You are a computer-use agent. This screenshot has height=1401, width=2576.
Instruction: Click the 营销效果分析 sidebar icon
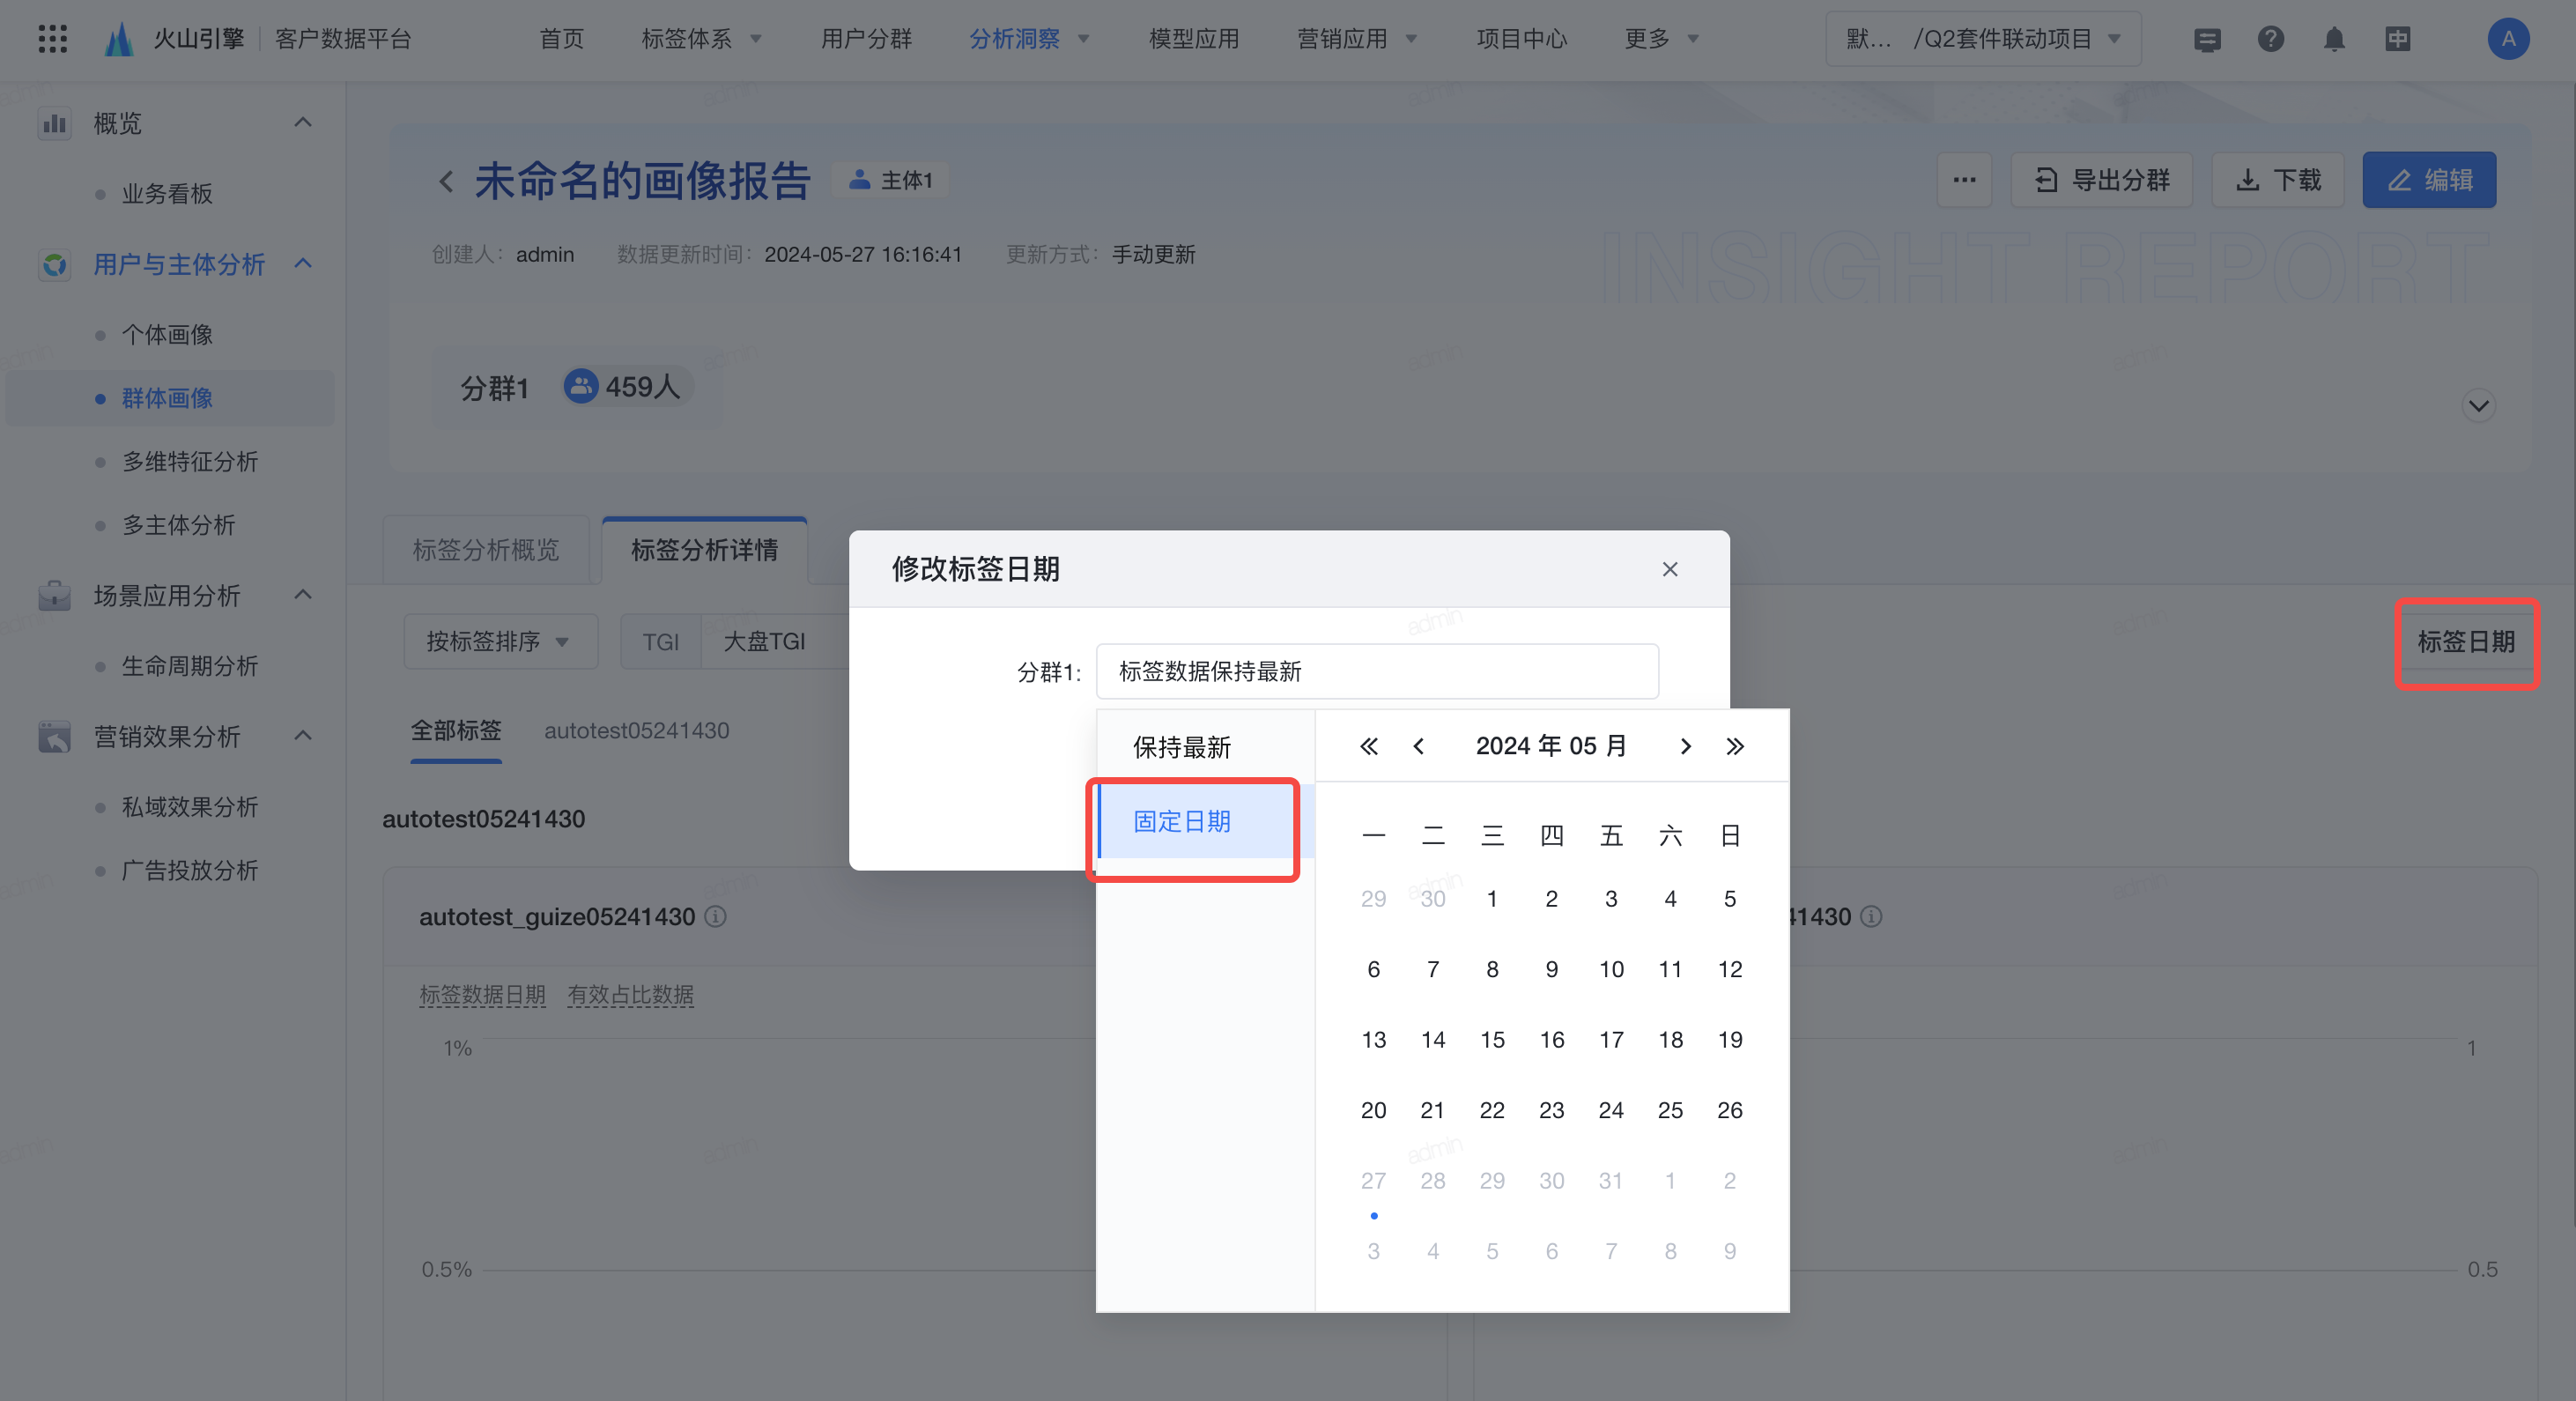click(54, 737)
